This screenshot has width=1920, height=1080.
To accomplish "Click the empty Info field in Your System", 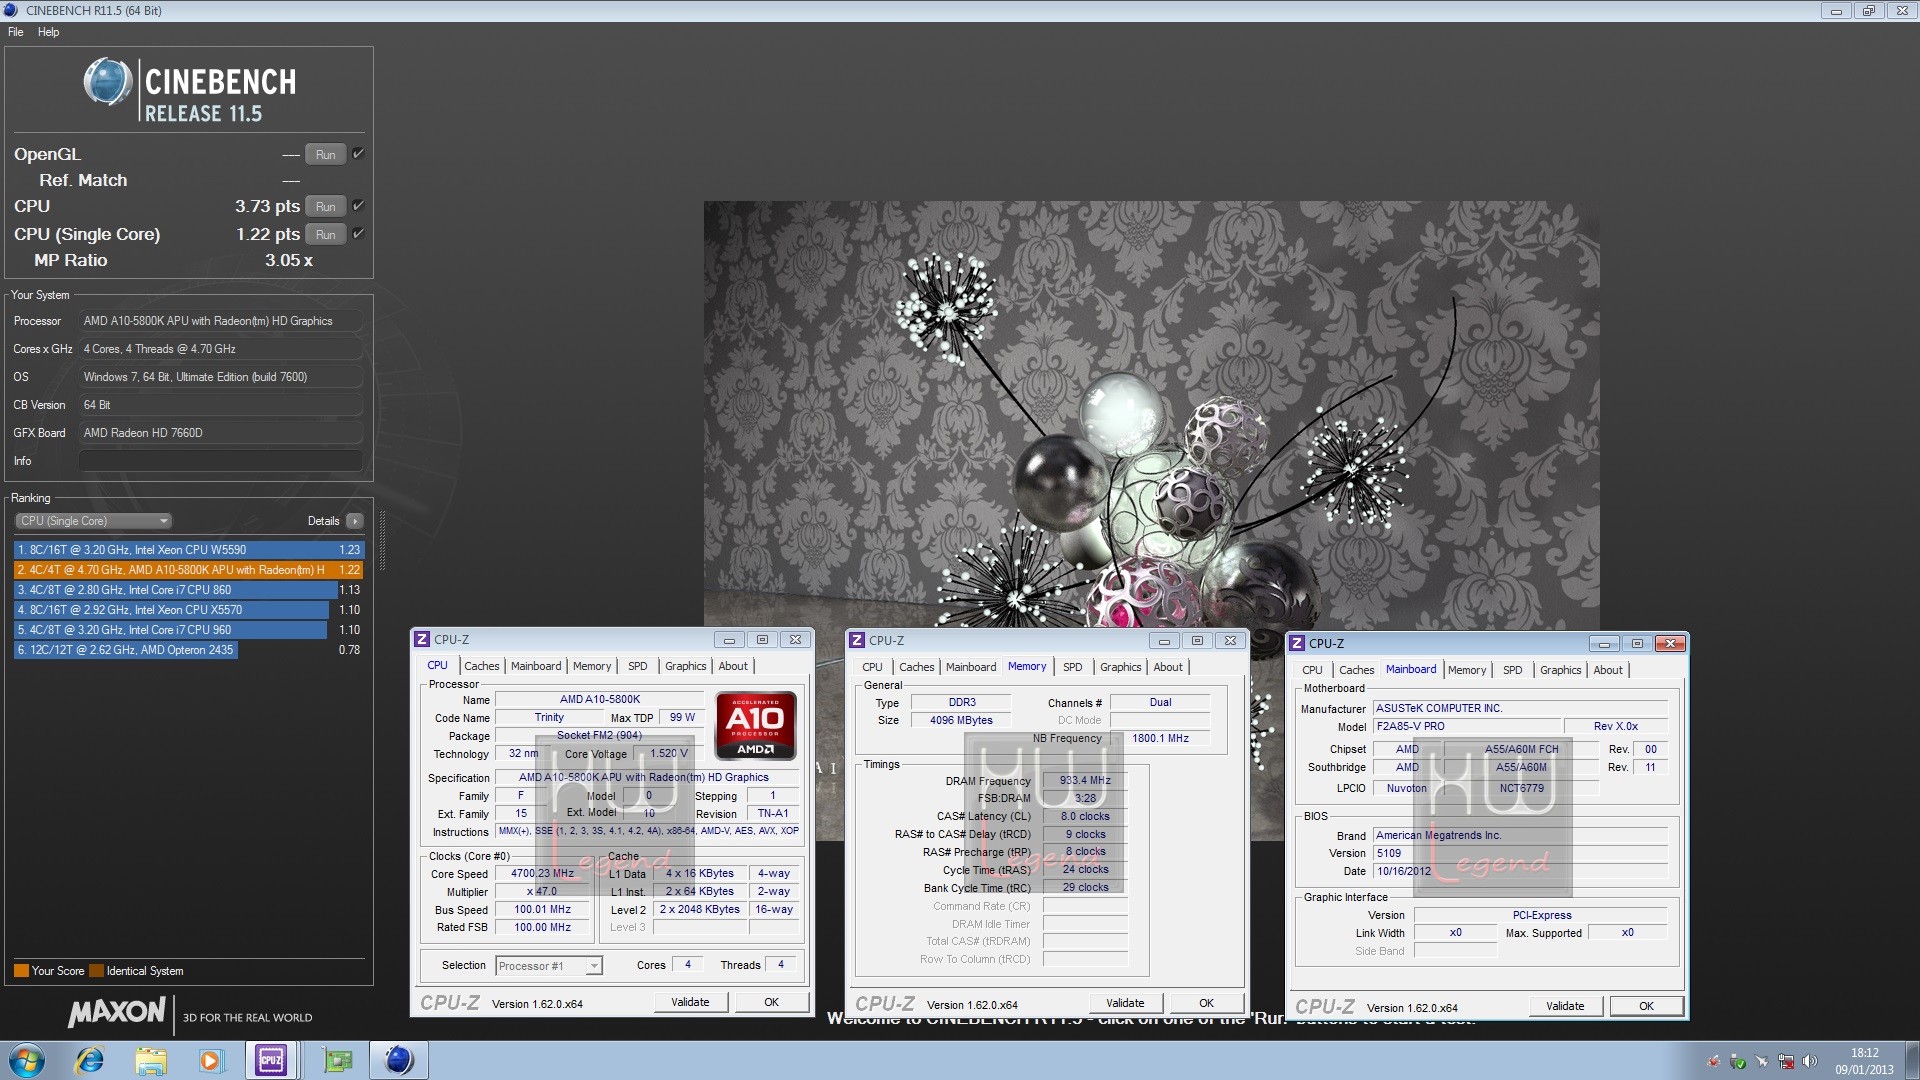I will tap(220, 461).
